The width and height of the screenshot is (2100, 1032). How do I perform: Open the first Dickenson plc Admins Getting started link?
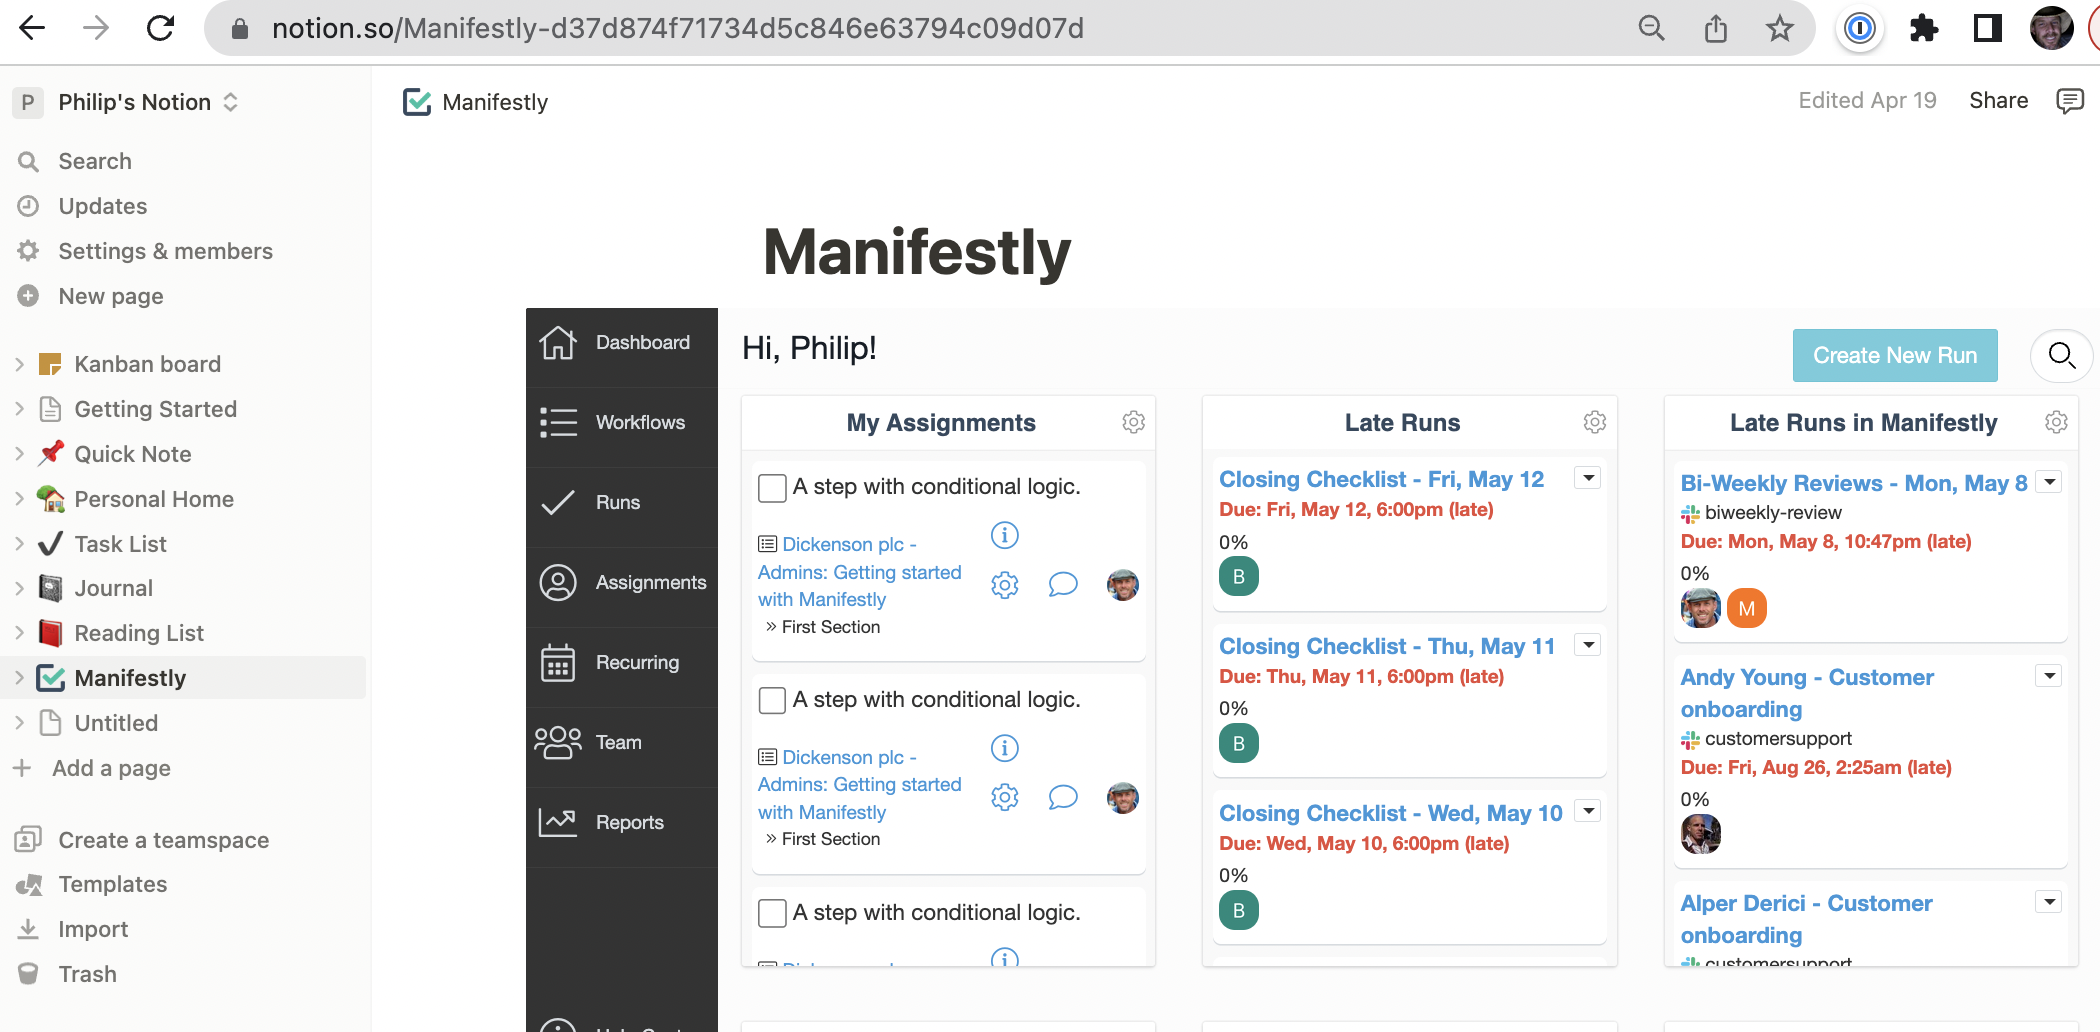click(x=859, y=572)
